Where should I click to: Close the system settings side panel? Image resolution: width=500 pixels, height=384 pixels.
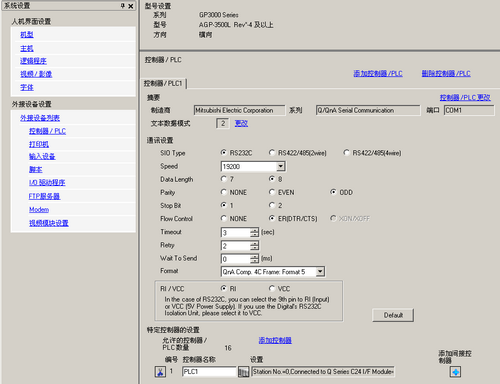(x=131, y=6)
